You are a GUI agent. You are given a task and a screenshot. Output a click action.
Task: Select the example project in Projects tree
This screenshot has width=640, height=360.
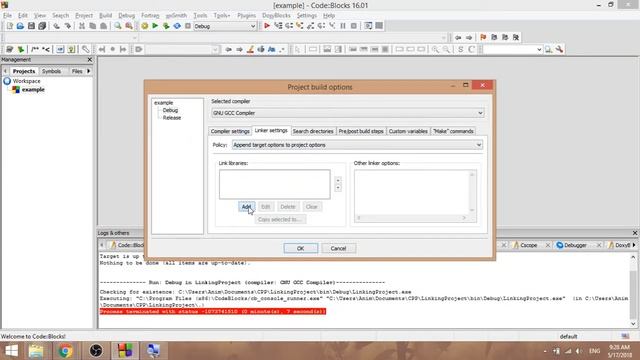(x=33, y=89)
